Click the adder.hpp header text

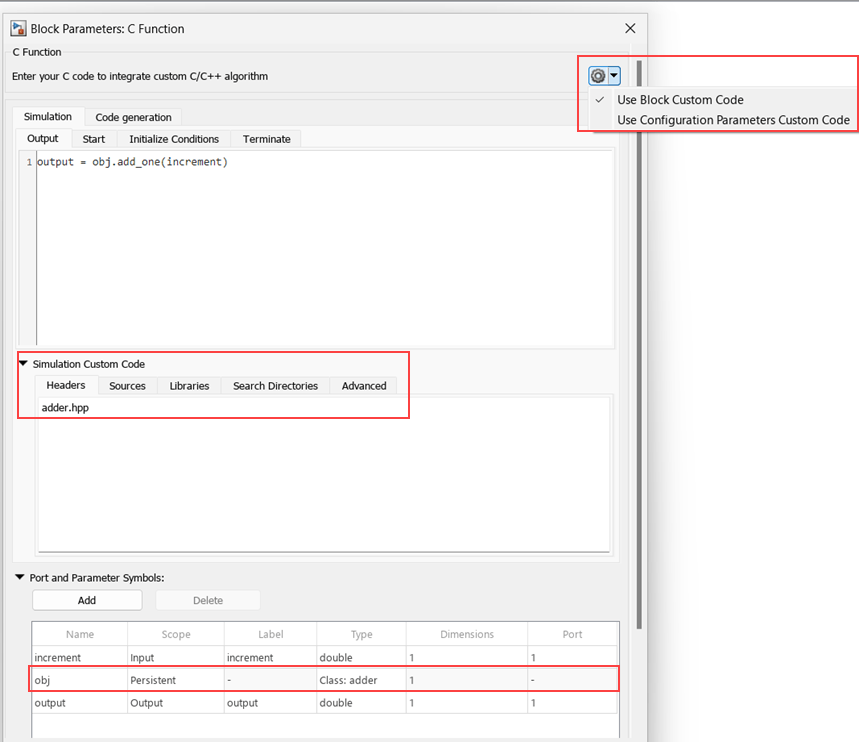[65, 408]
